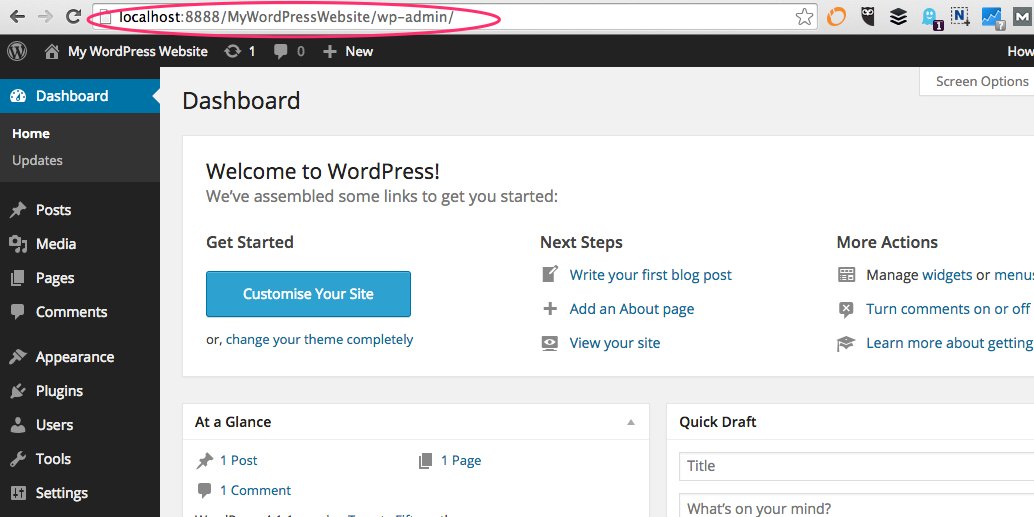
Task: Open the stacked layers extension icon
Action: coord(899,16)
